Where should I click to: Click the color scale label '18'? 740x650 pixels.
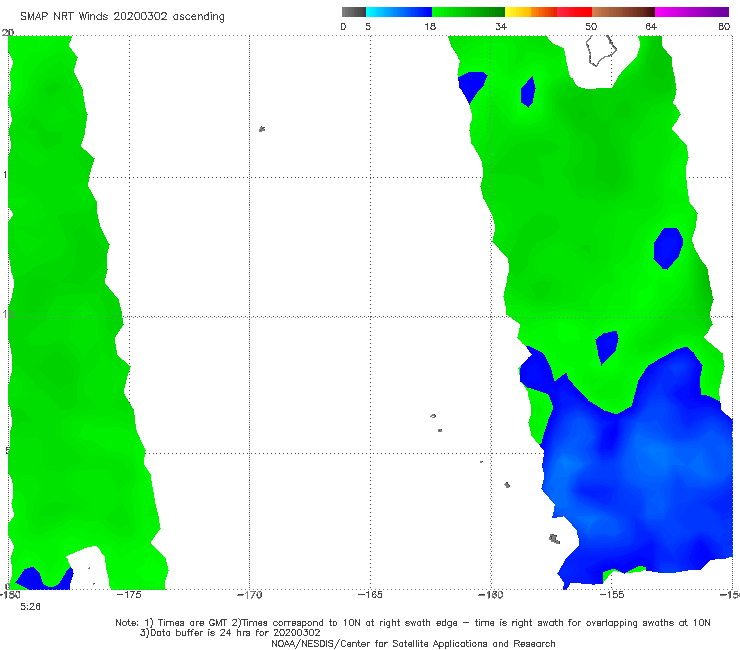tap(430, 26)
